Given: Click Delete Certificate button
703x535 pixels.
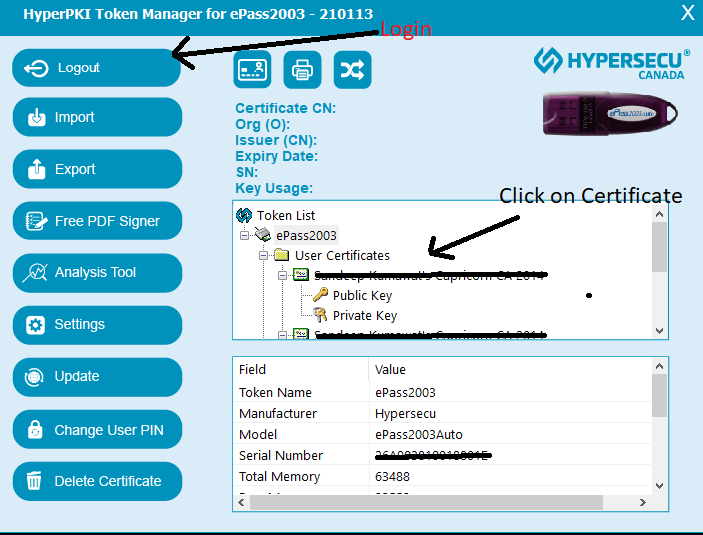Looking at the screenshot, I should click(97, 481).
